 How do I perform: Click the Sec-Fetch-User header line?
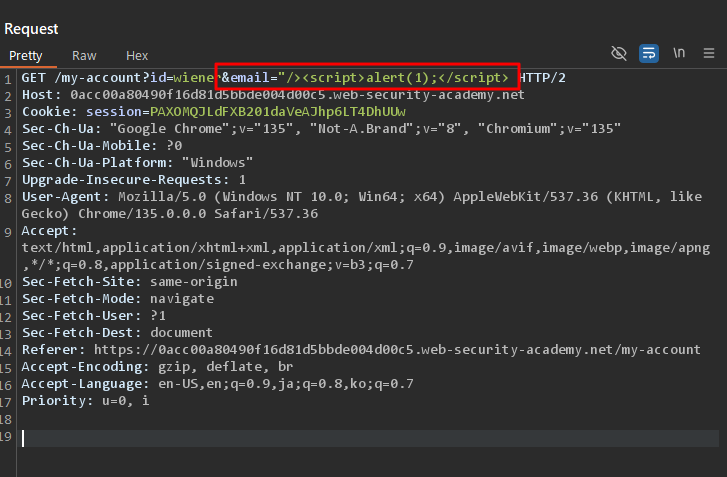point(94,316)
